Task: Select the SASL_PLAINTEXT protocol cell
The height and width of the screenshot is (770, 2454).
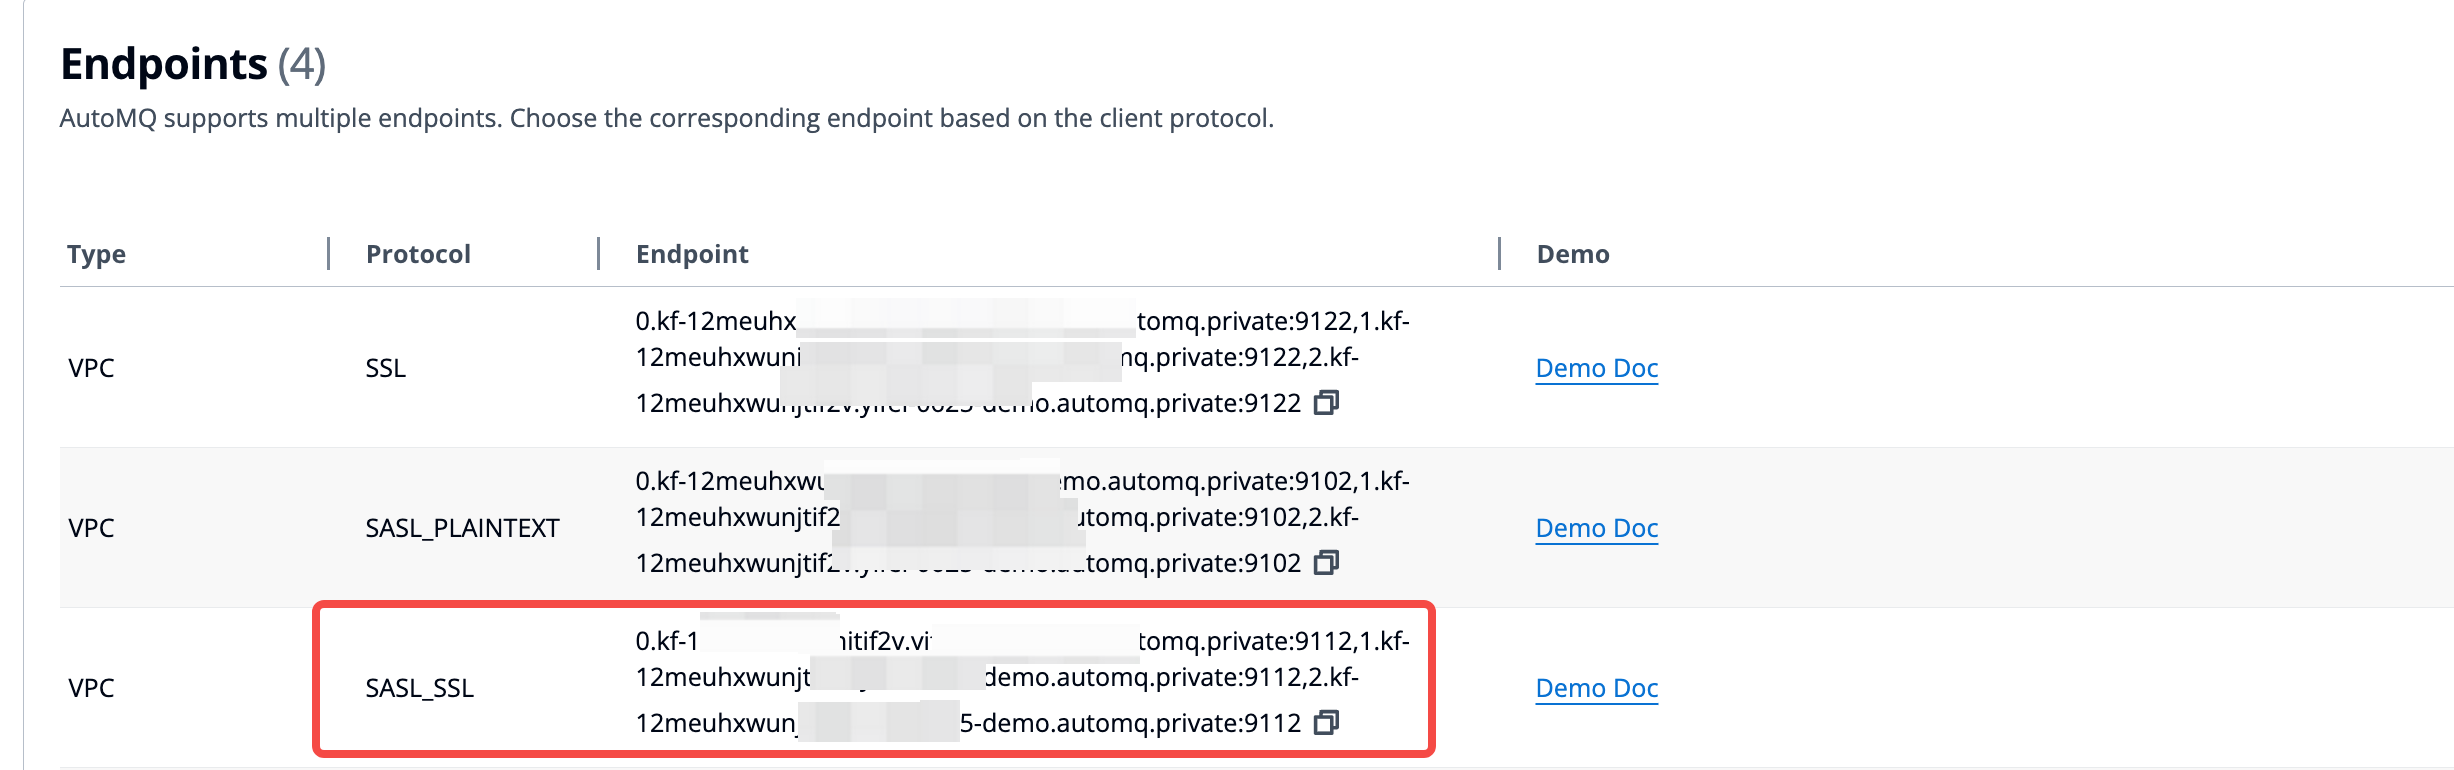Action: coord(462,528)
